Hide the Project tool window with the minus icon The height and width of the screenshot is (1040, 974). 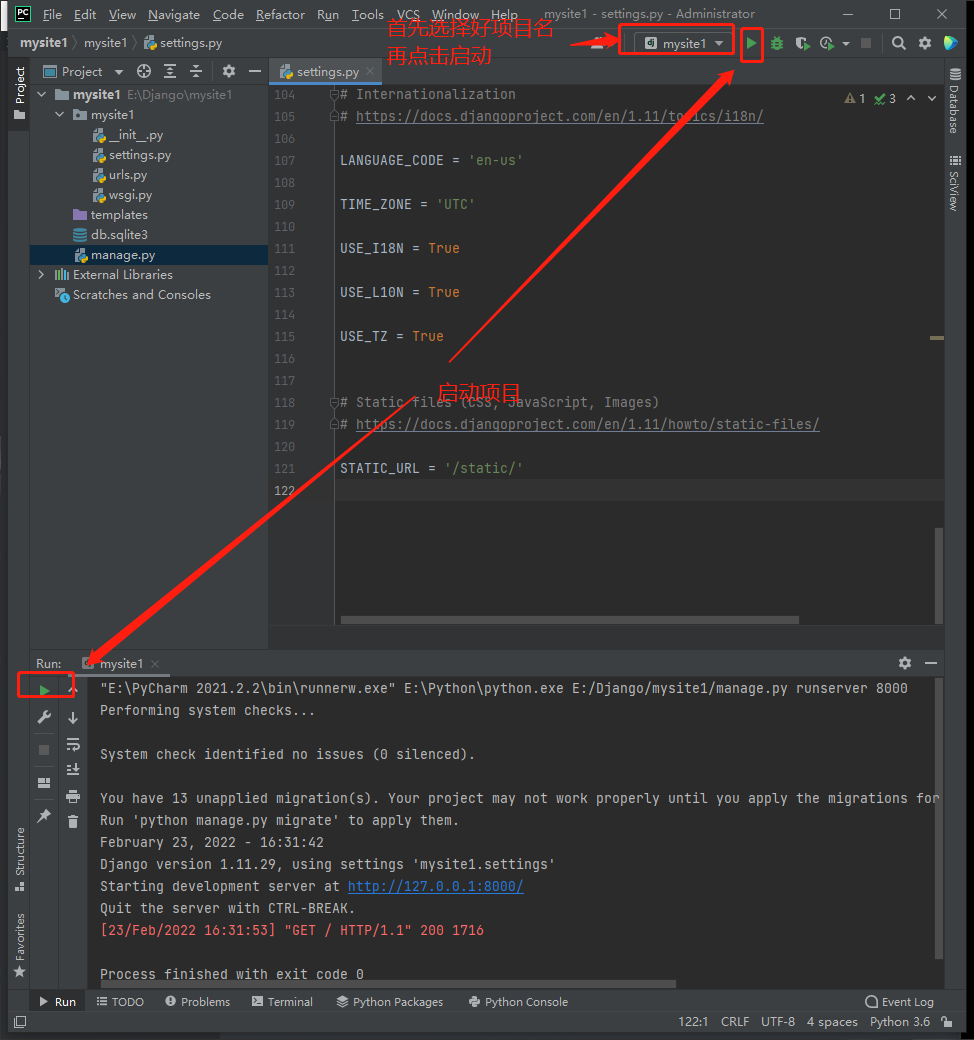coord(255,71)
